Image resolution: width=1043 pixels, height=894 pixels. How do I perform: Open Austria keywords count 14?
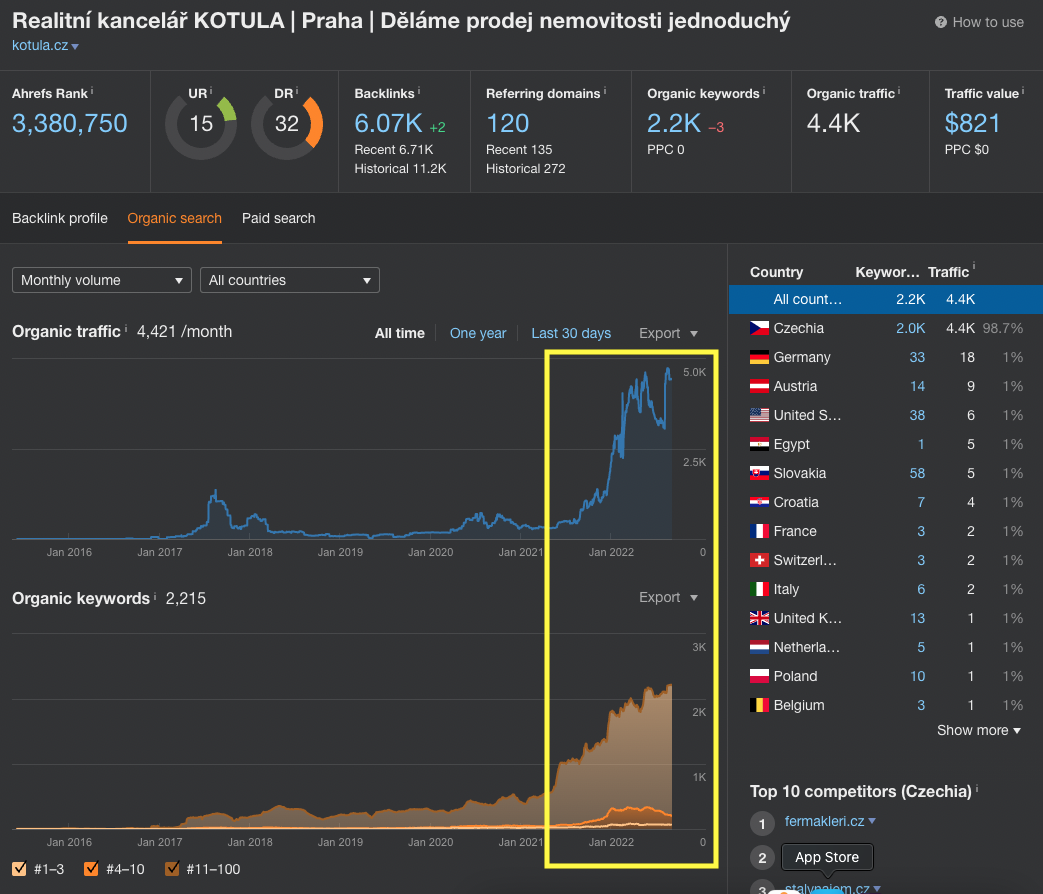[918, 386]
